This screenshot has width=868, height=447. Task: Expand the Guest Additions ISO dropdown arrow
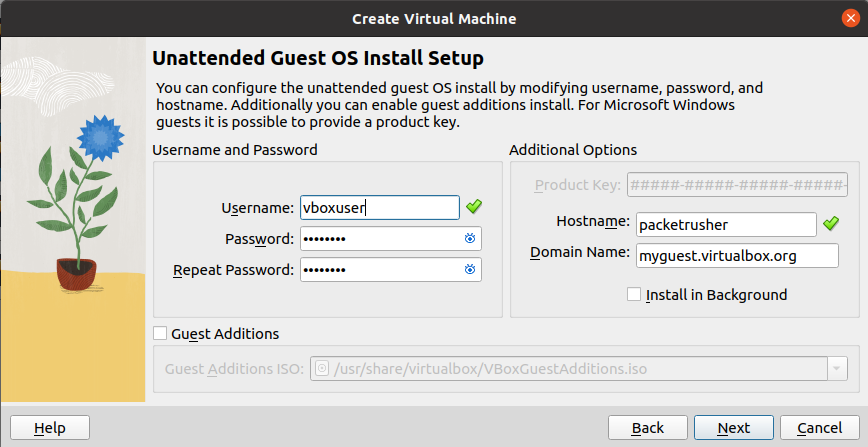835,369
